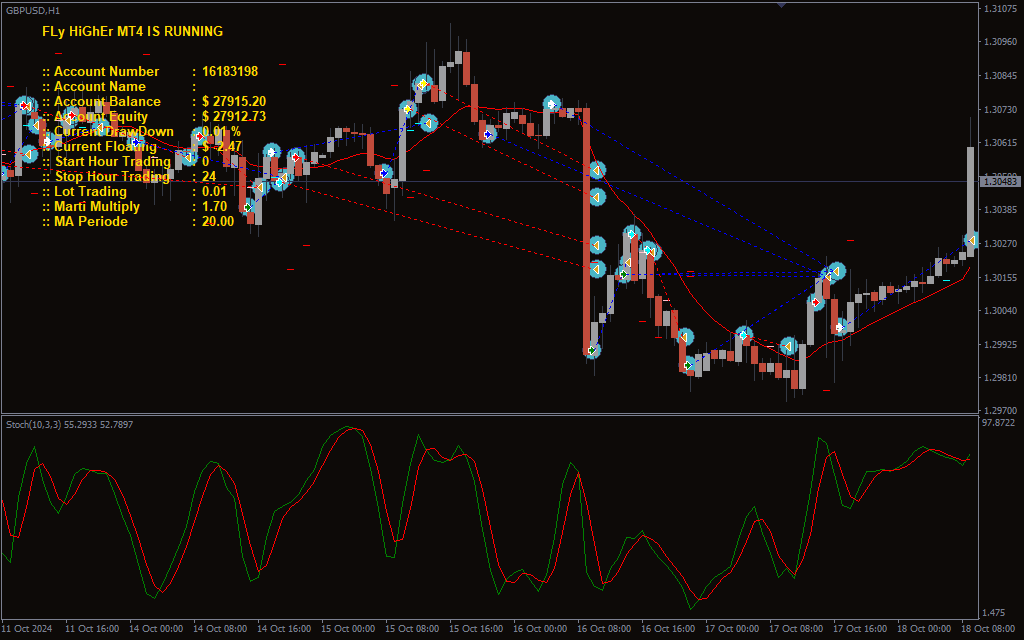Click the trade marker at the bottom of the big red 16 Oct candle
This screenshot has width=1024, height=640.
click(x=593, y=350)
